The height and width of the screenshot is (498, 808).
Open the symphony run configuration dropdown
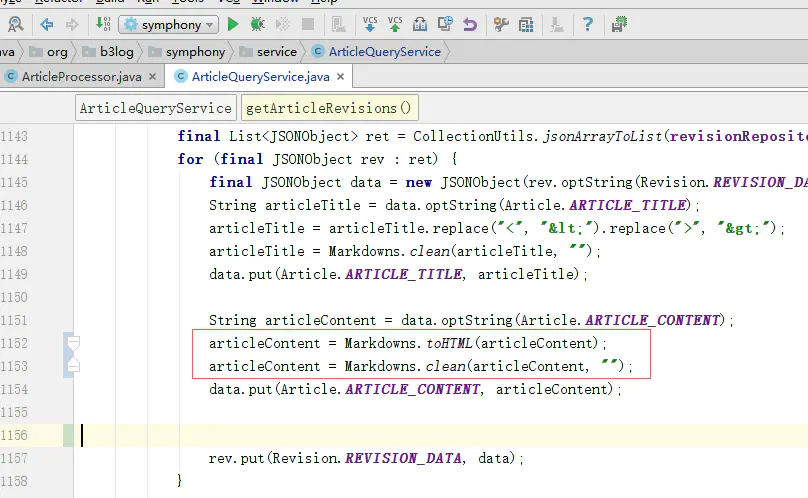click(168, 24)
